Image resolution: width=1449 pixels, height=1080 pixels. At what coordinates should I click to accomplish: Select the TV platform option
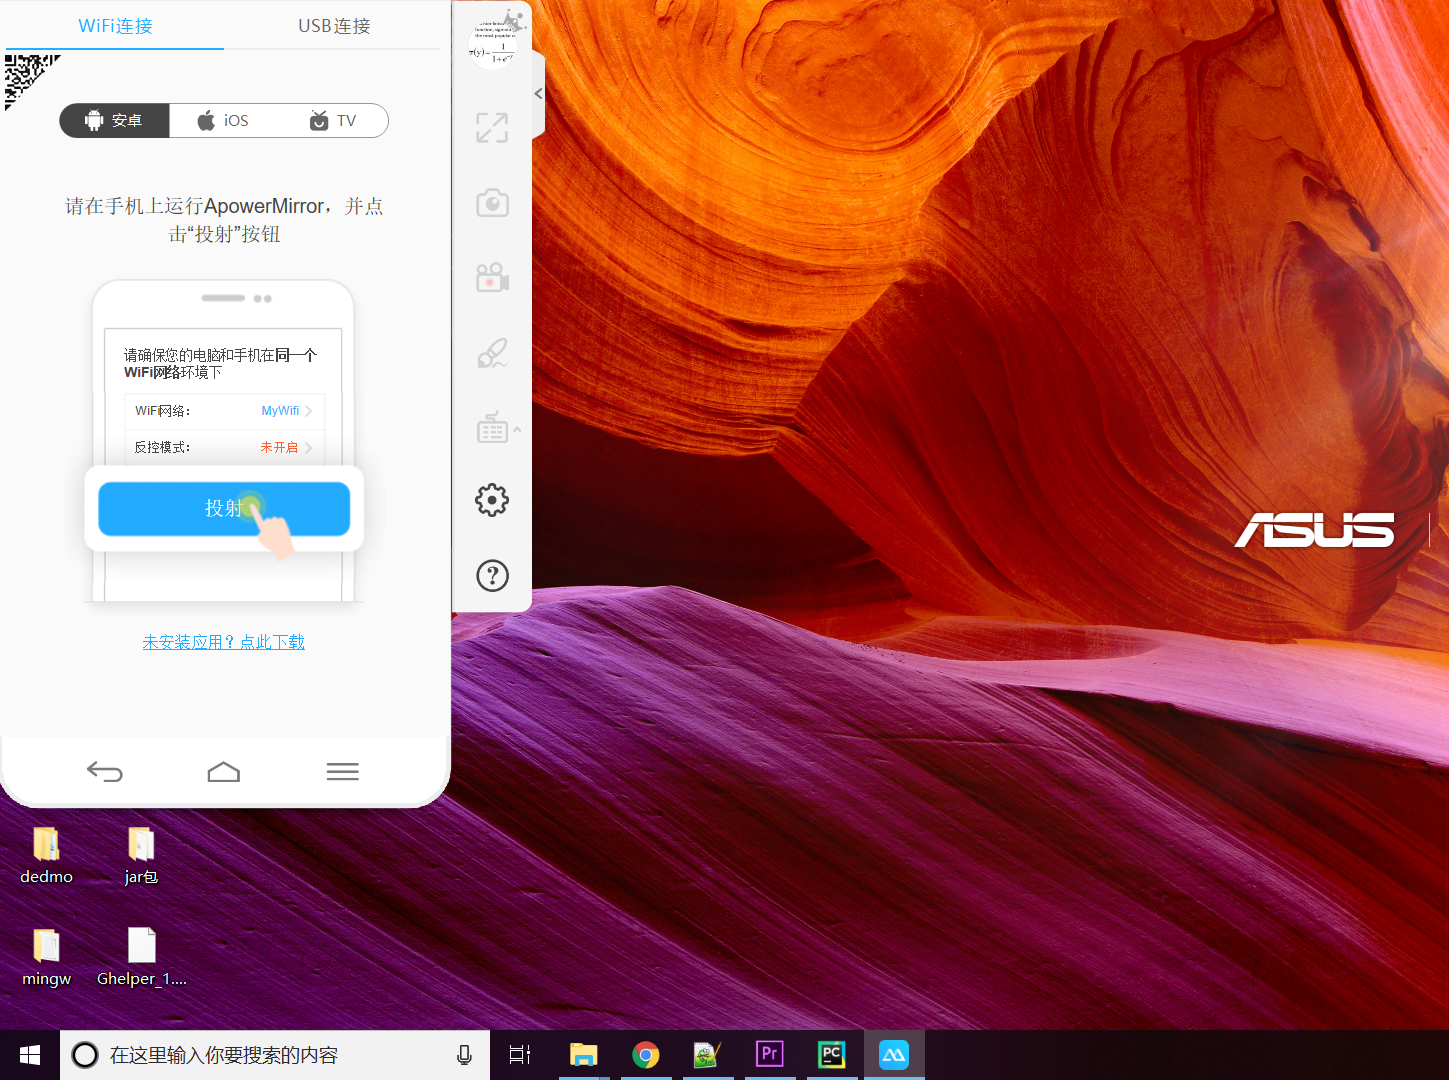coord(333,120)
